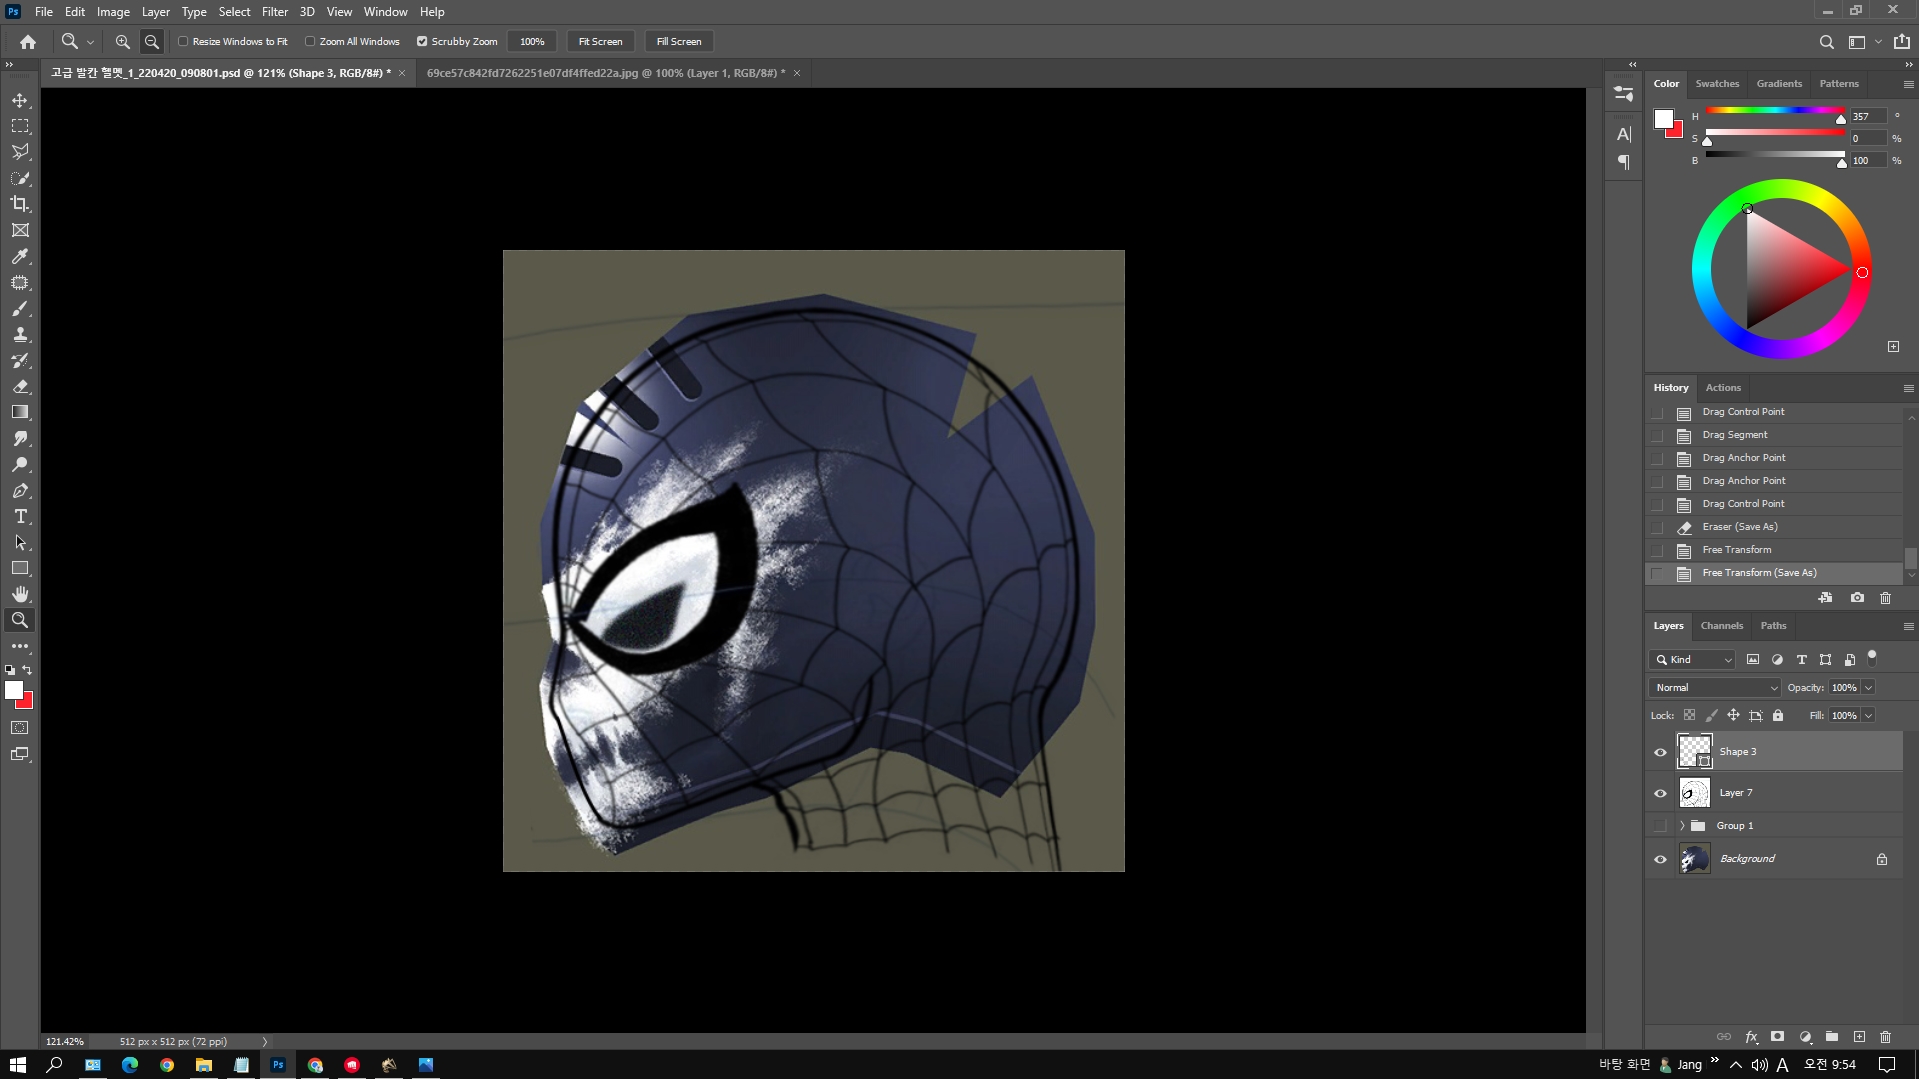The width and height of the screenshot is (1919, 1079).
Task: Click the Zoom Out magnifier icon
Action: [152, 42]
